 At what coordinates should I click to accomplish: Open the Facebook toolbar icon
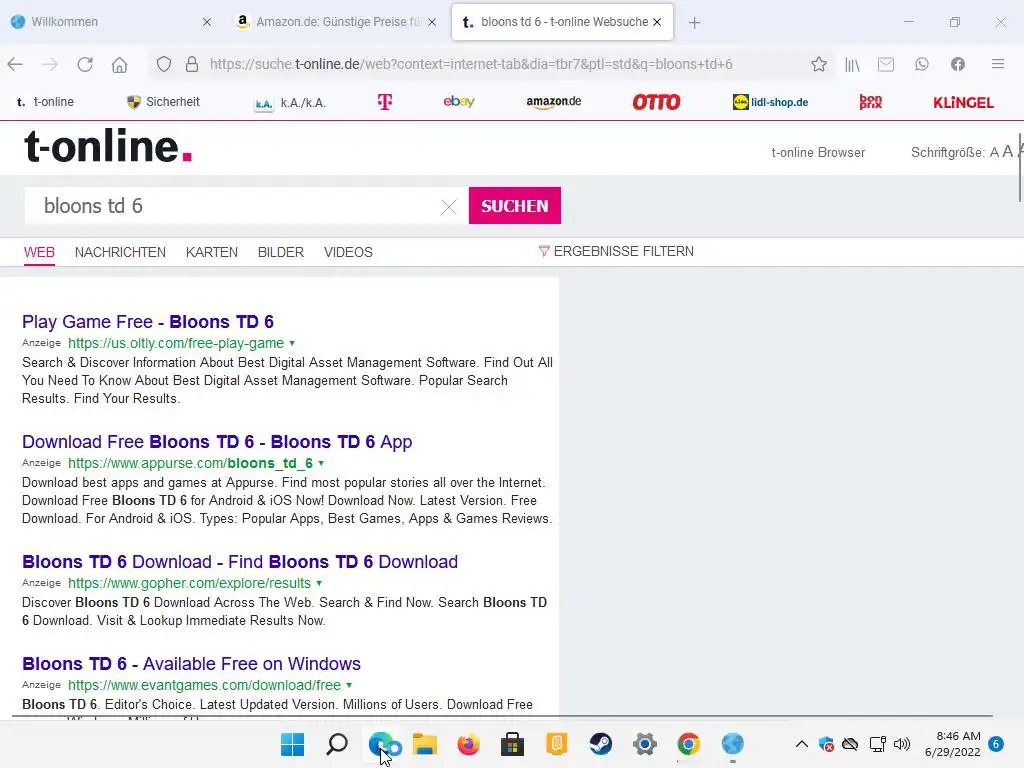coord(958,64)
